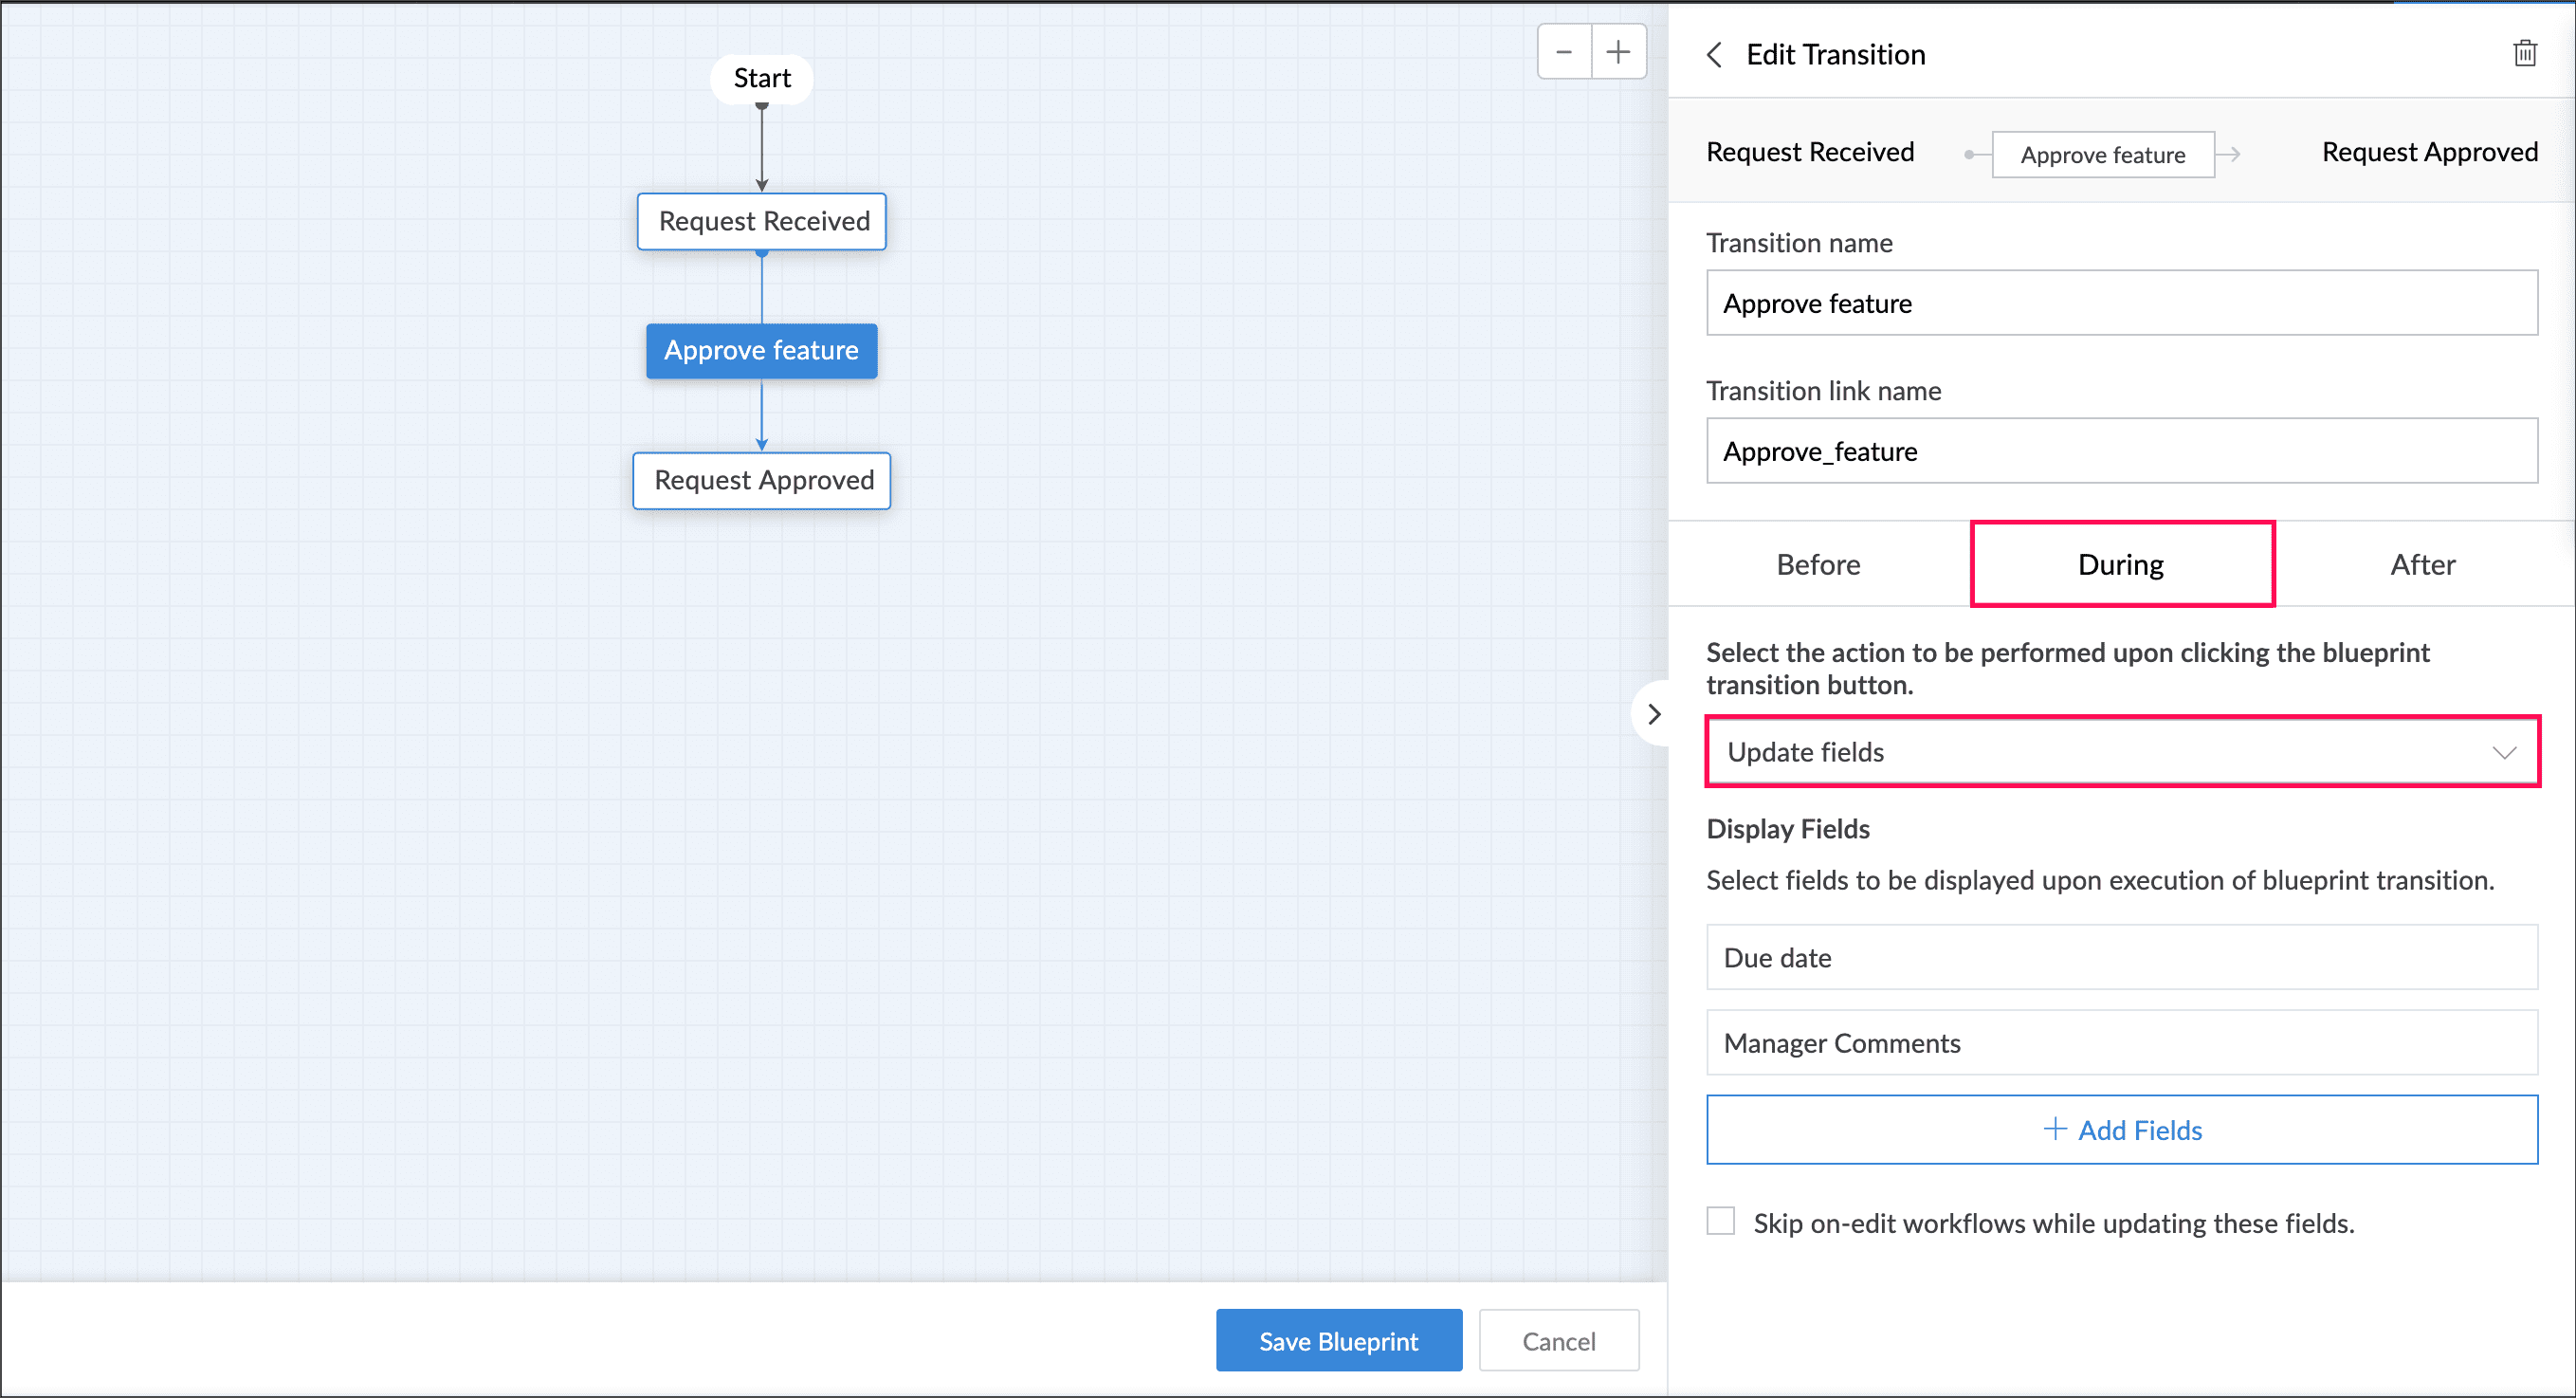2576x1398 pixels.
Task: Expand the Update fields dropdown arrow
Action: point(2503,753)
